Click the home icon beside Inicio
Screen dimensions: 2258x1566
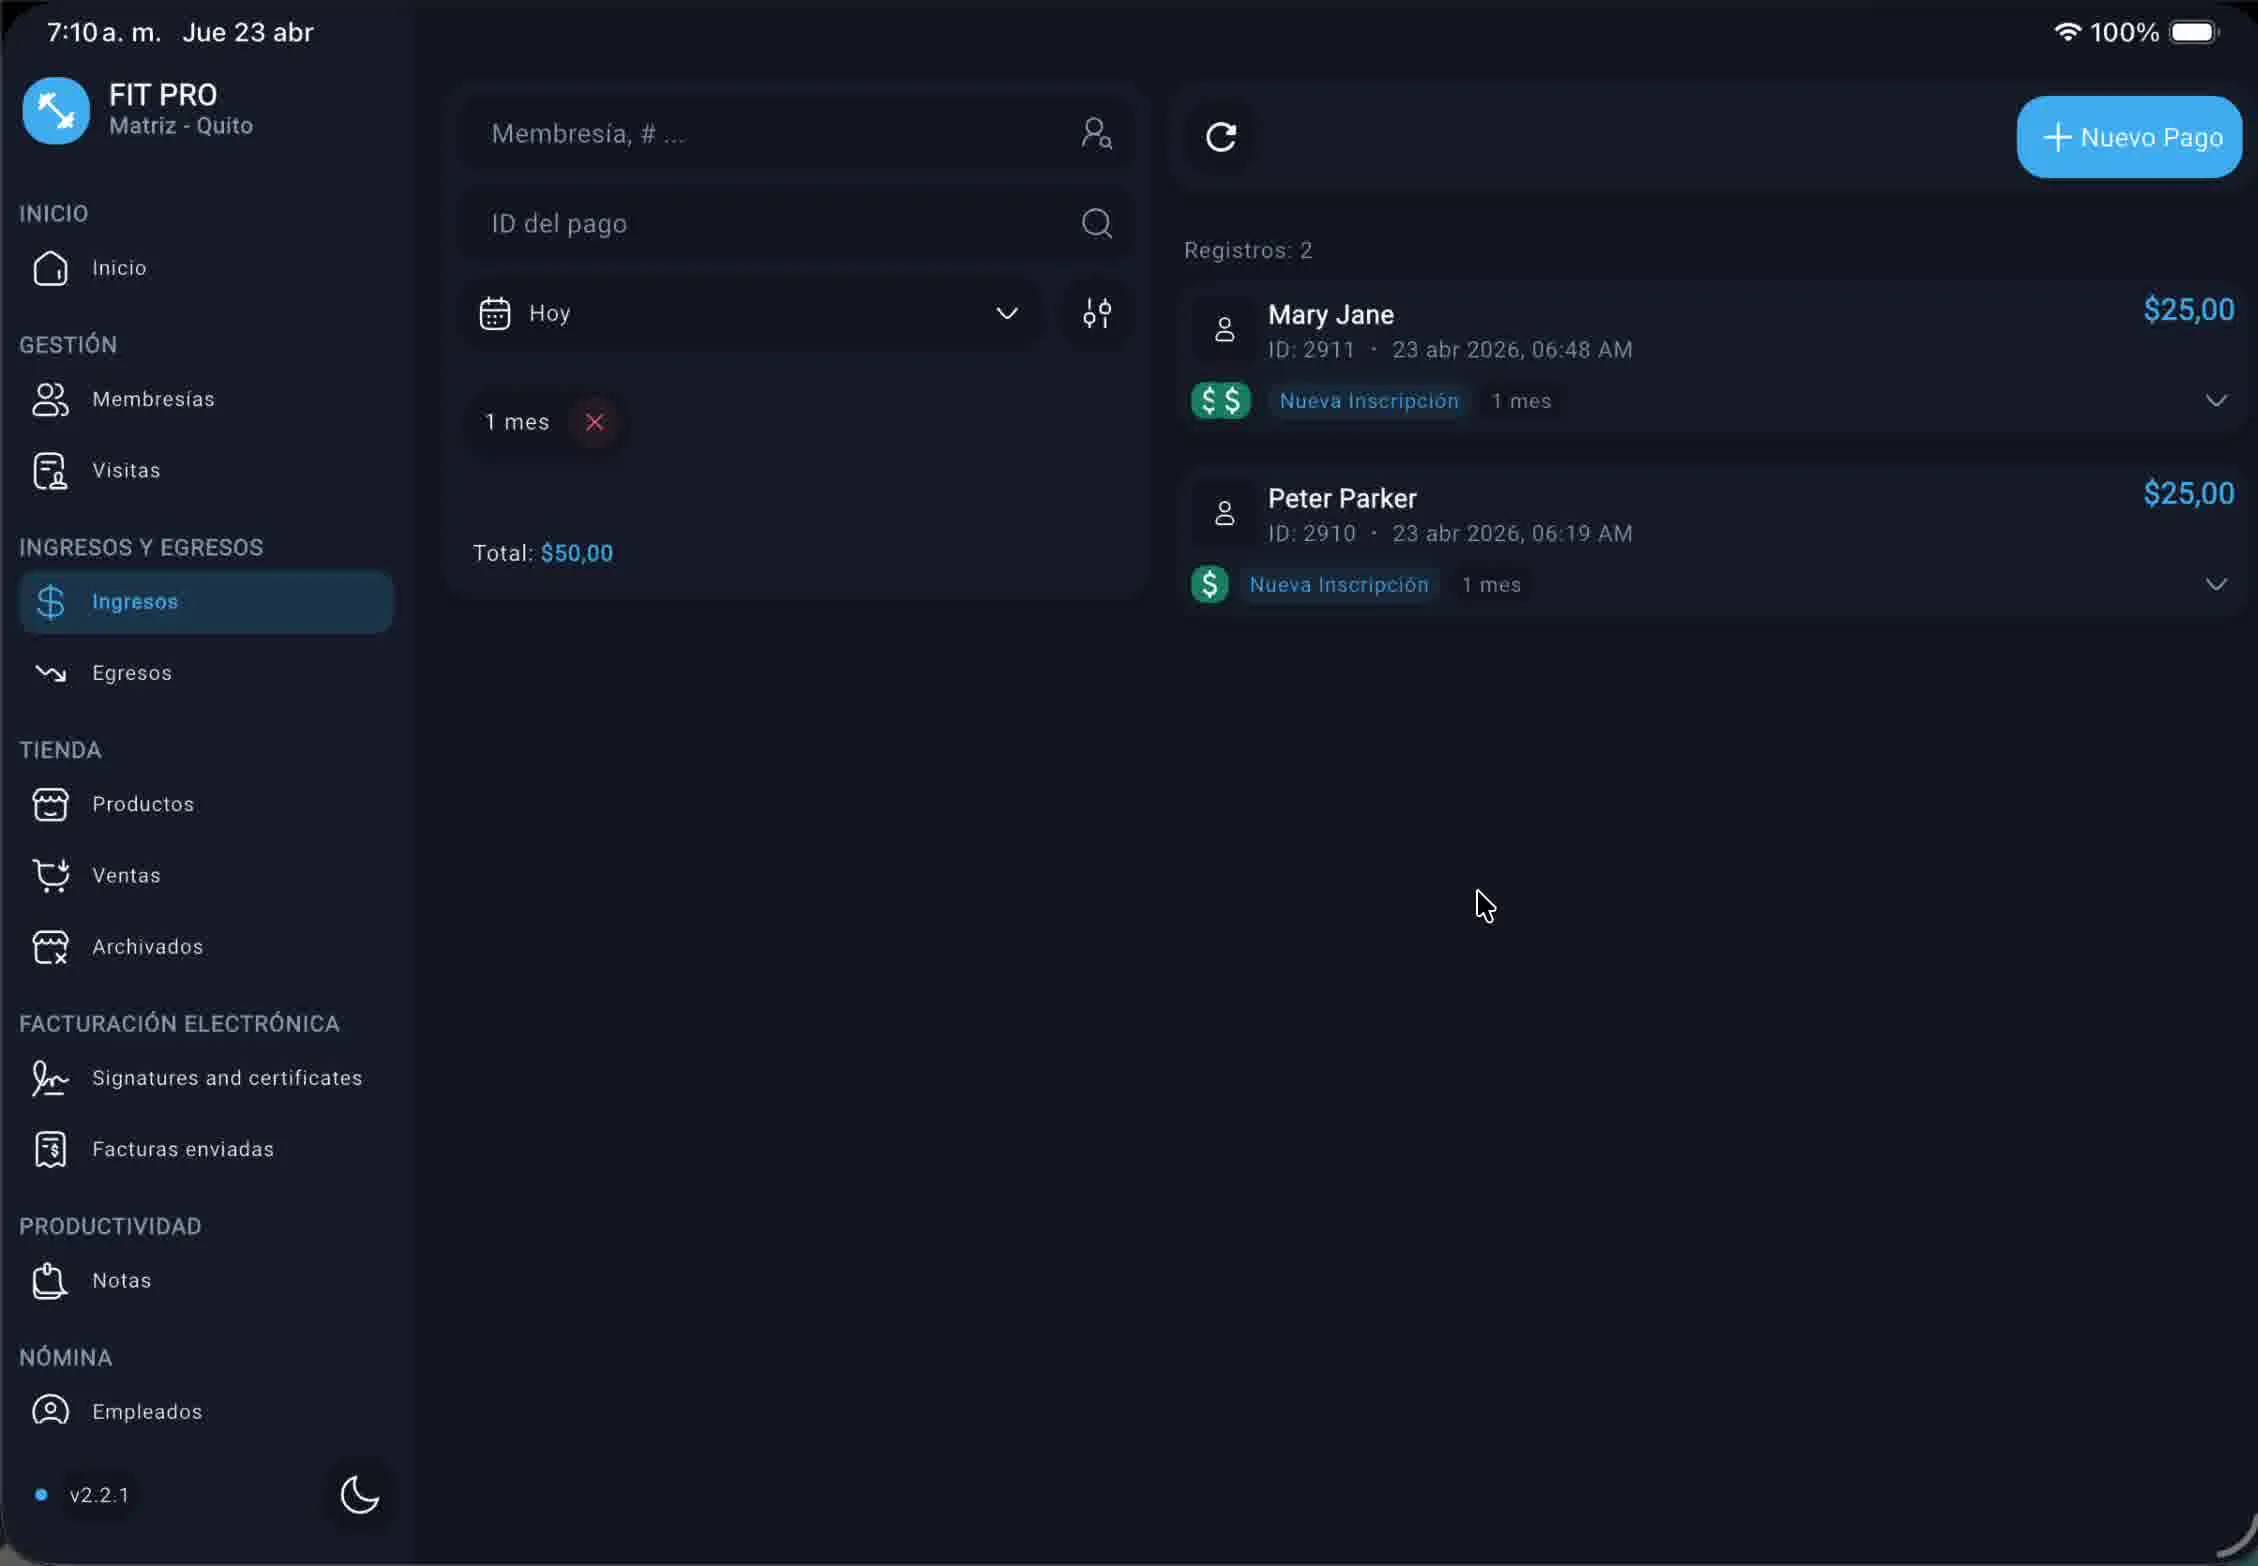50,268
